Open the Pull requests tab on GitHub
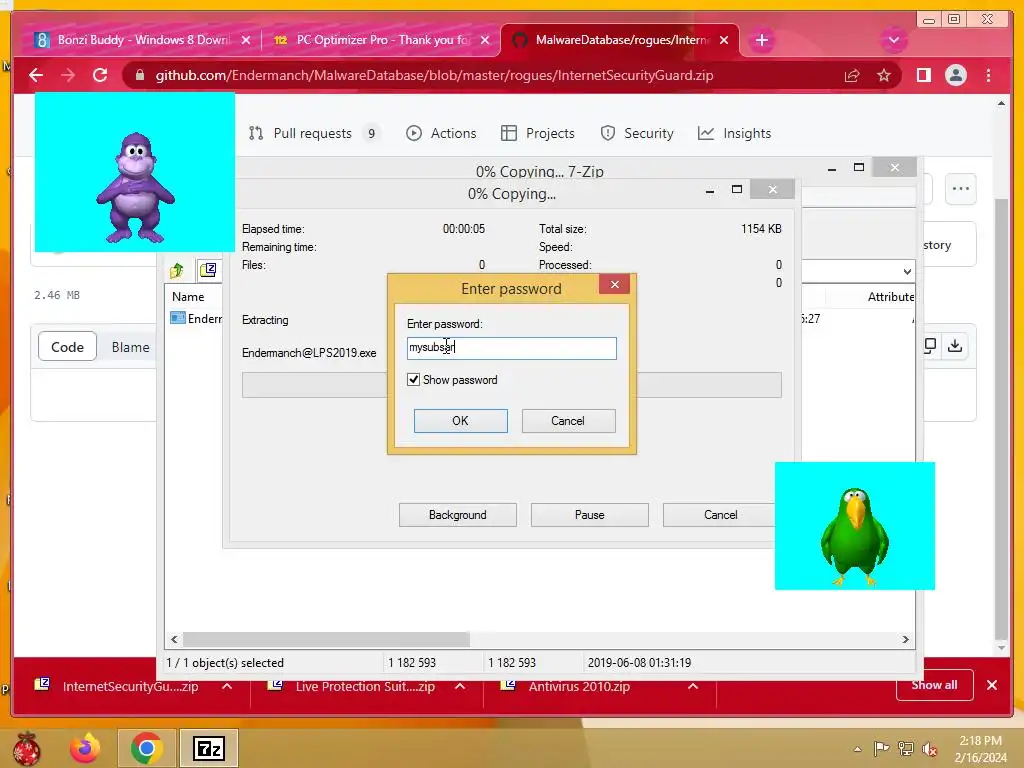Viewport: 1024px width, 768px height. coord(312,133)
